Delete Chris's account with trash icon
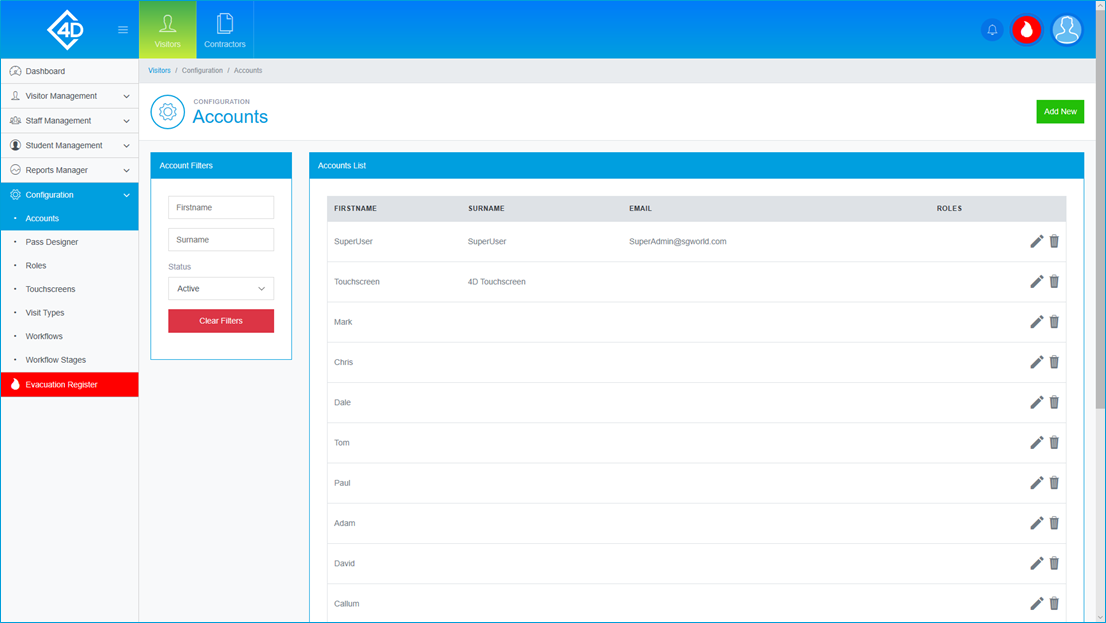Screen dimensions: 1106x623 (1054, 362)
